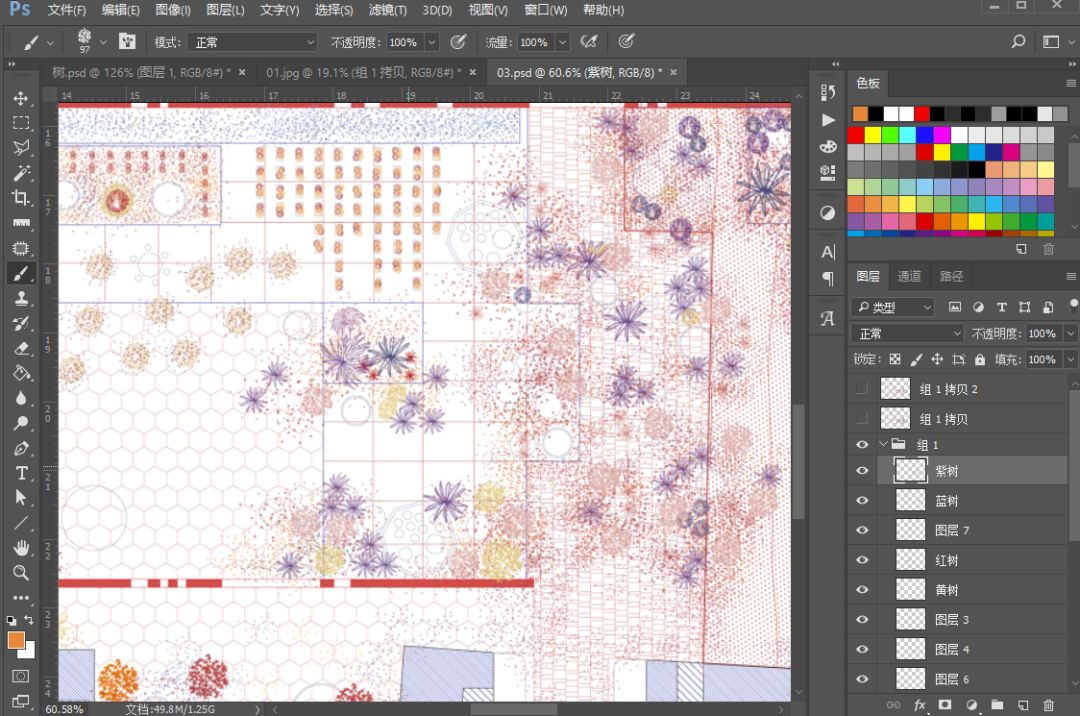Select the Brush tool in toolbox

tap(21, 273)
